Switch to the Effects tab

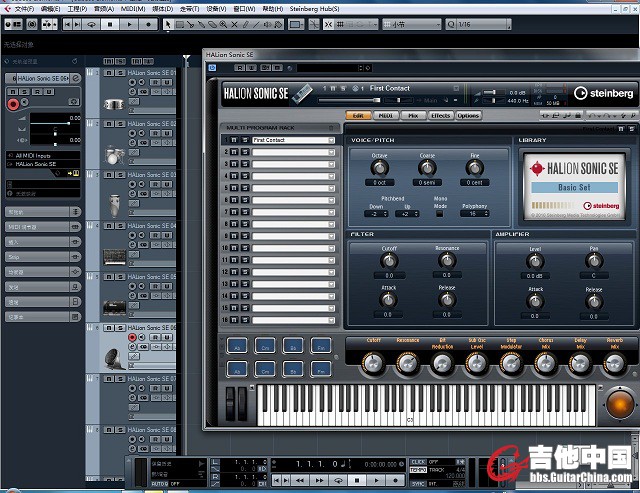(440, 116)
